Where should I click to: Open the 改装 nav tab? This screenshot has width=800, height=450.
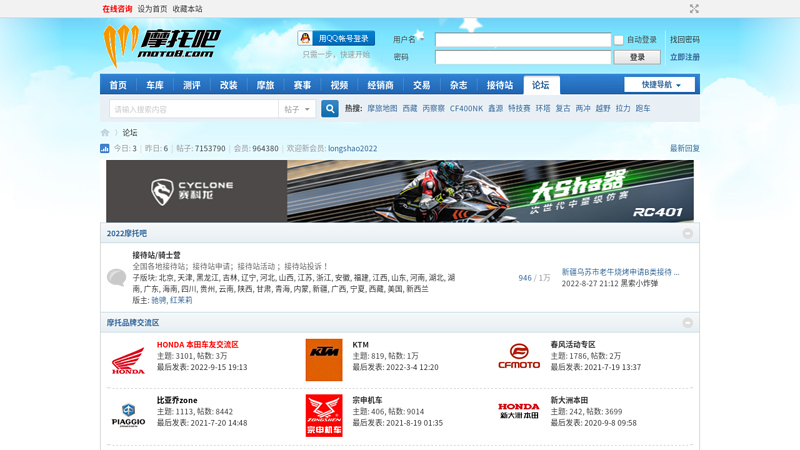[x=228, y=85]
